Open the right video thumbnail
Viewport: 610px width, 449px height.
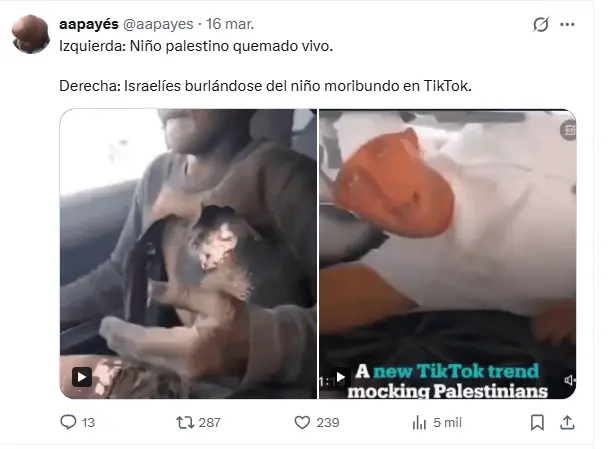pyautogui.click(x=447, y=254)
